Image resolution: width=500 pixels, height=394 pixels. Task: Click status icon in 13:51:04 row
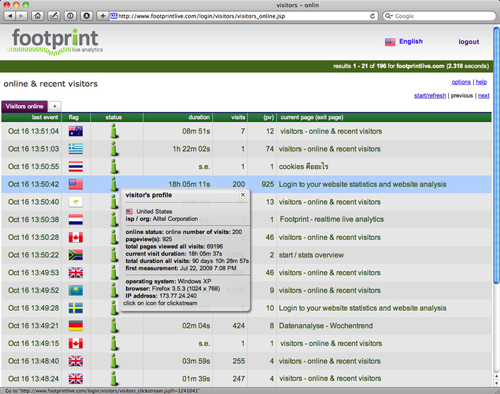tap(114, 131)
